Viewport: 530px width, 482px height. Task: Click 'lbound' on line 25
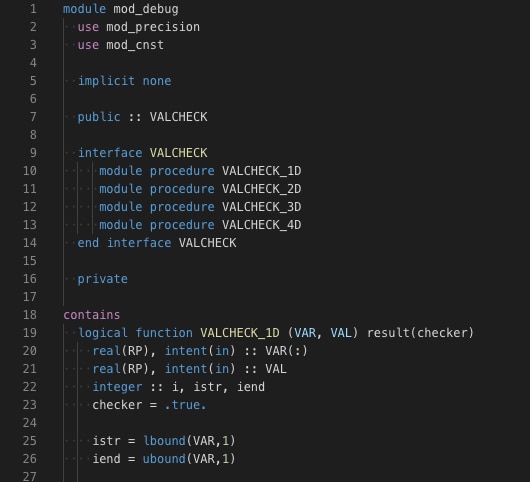(x=164, y=441)
